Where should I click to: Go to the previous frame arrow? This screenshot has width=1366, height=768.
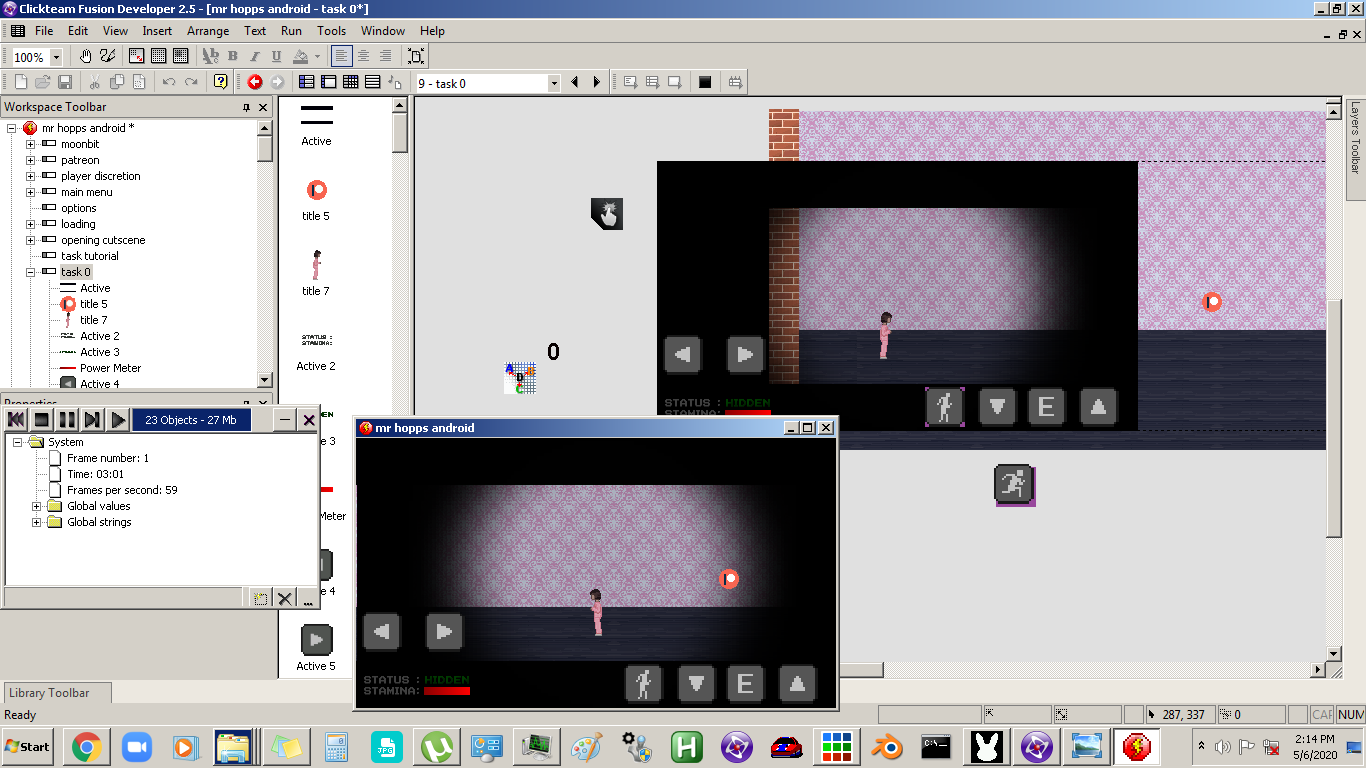point(575,82)
